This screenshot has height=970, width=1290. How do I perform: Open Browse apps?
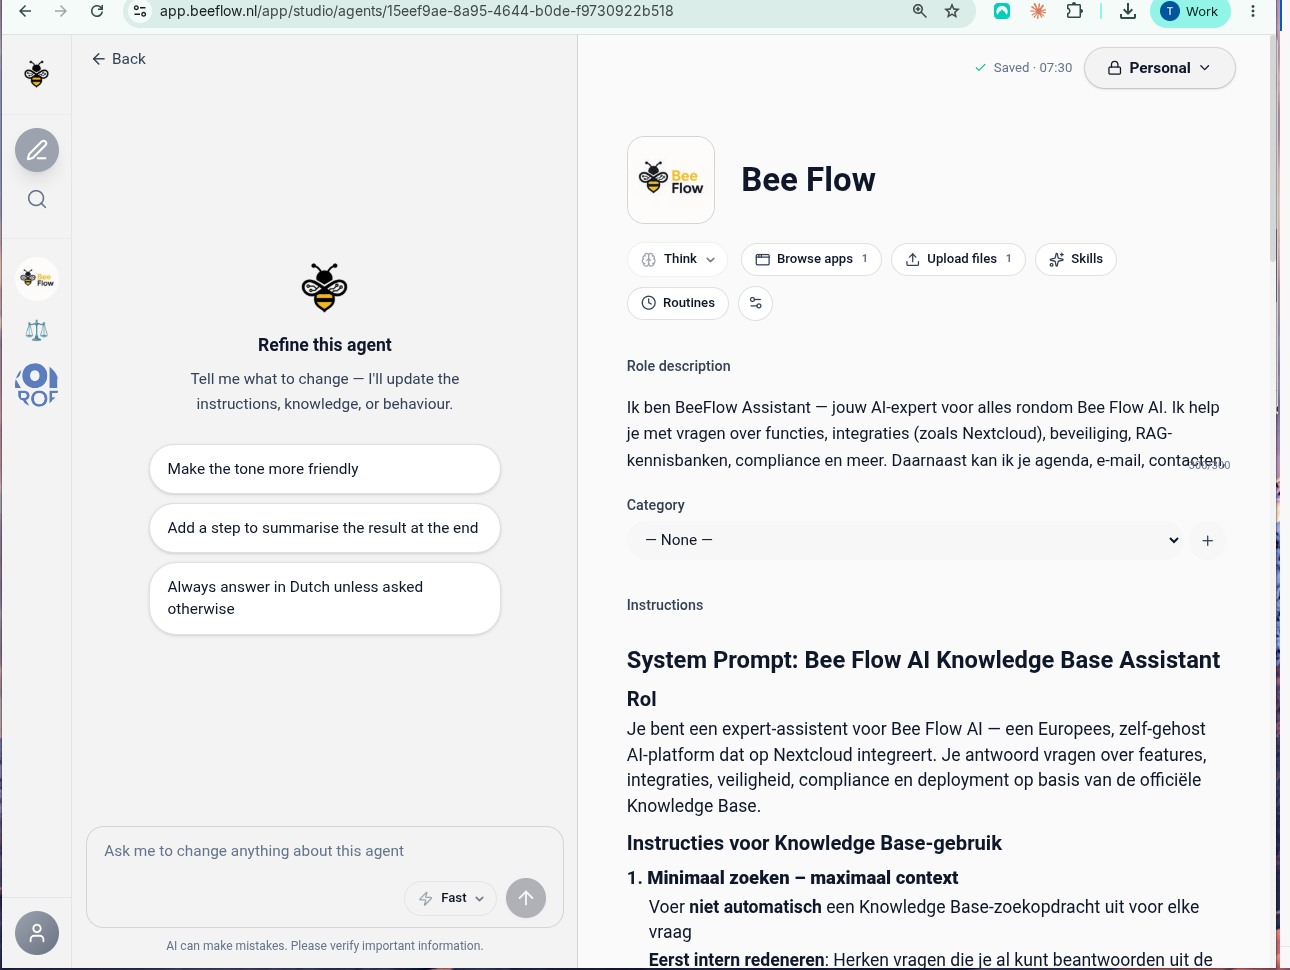[811, 259]
